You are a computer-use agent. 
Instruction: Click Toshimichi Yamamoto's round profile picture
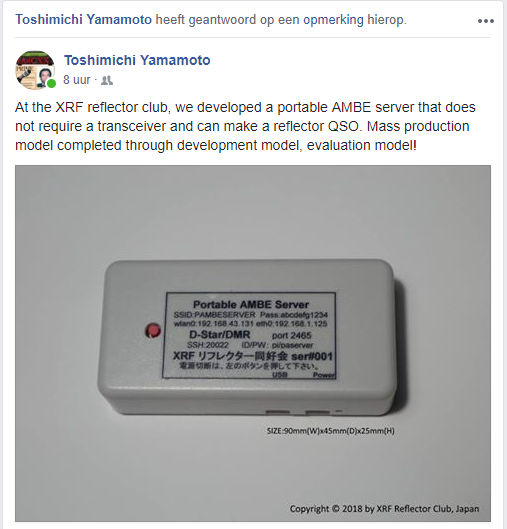(x=35, y=70)
